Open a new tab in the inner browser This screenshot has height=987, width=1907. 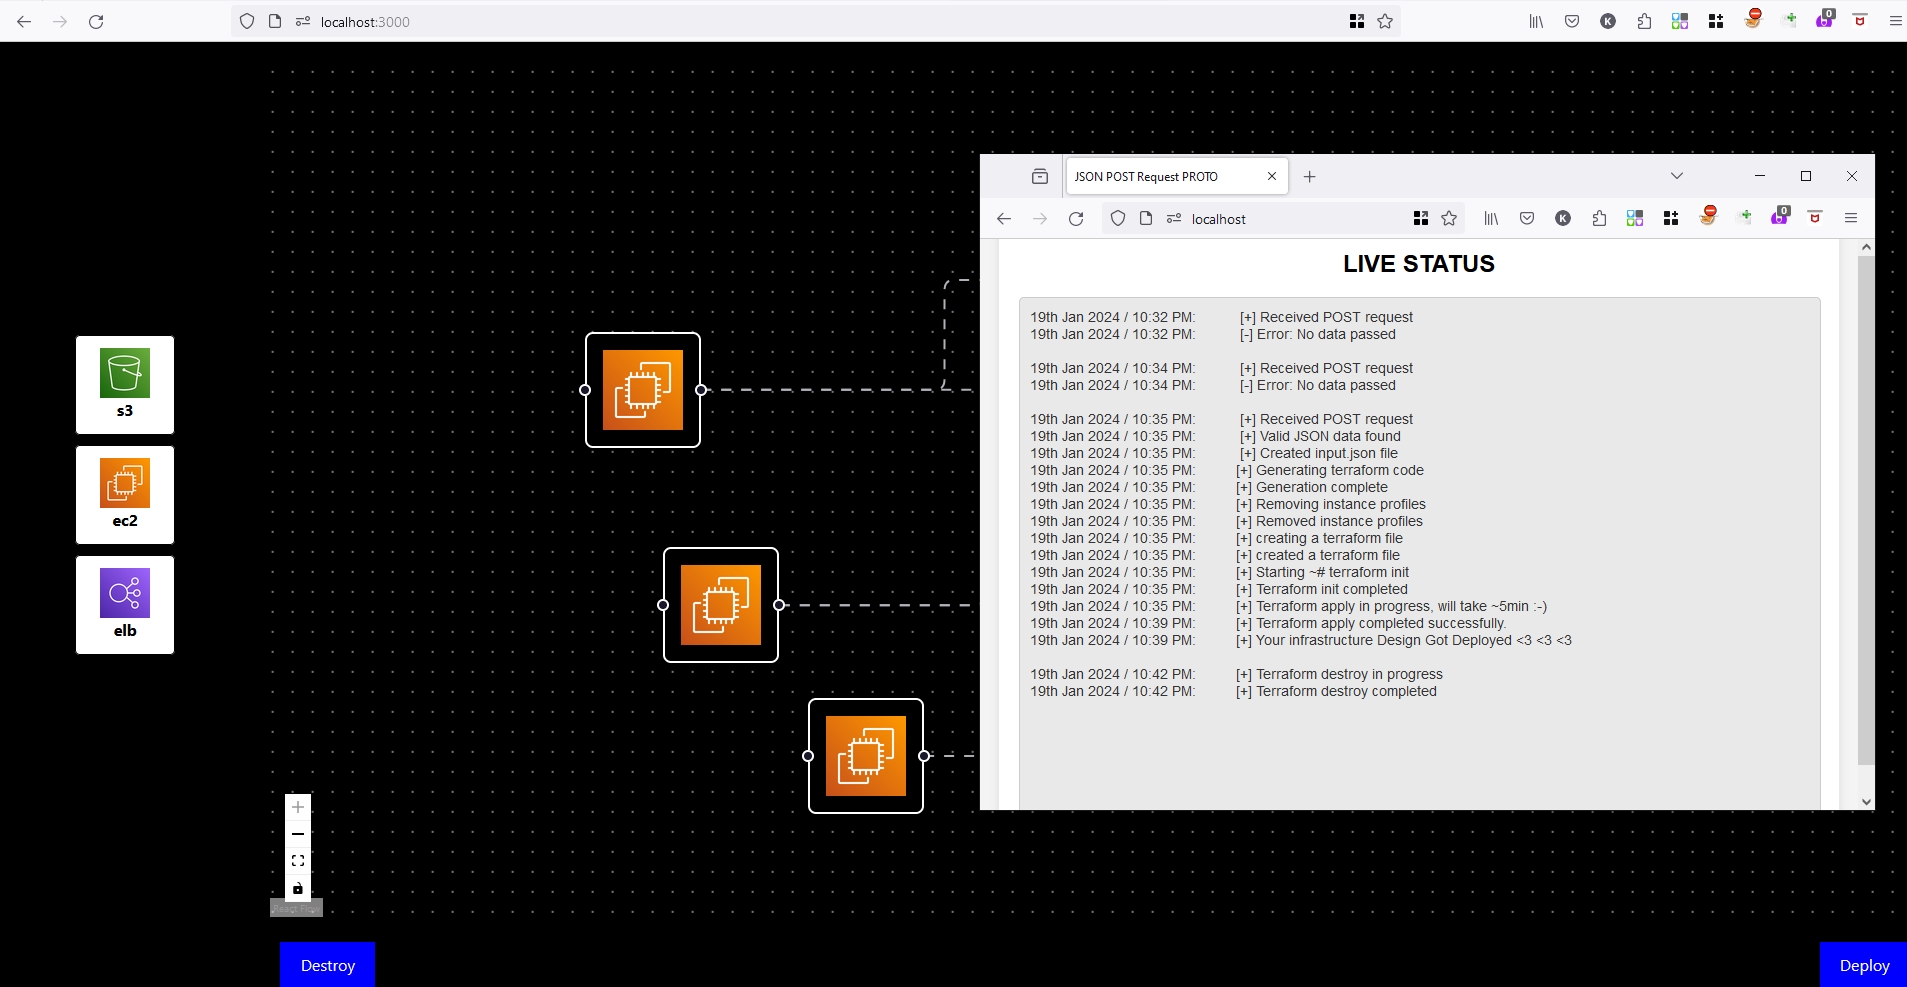[x=1309, y=177]
